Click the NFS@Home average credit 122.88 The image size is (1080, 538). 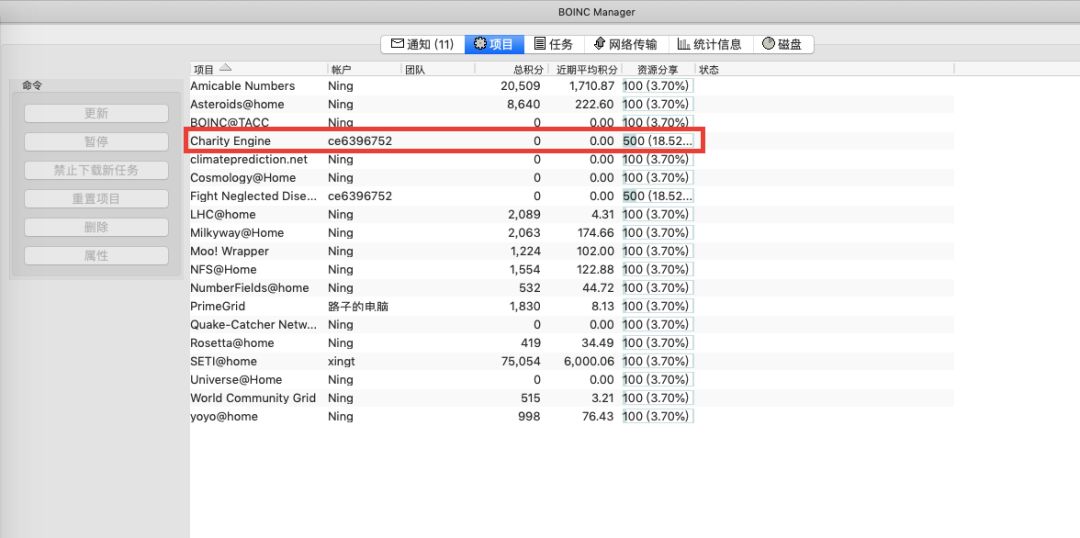click(x=595, y=269)
